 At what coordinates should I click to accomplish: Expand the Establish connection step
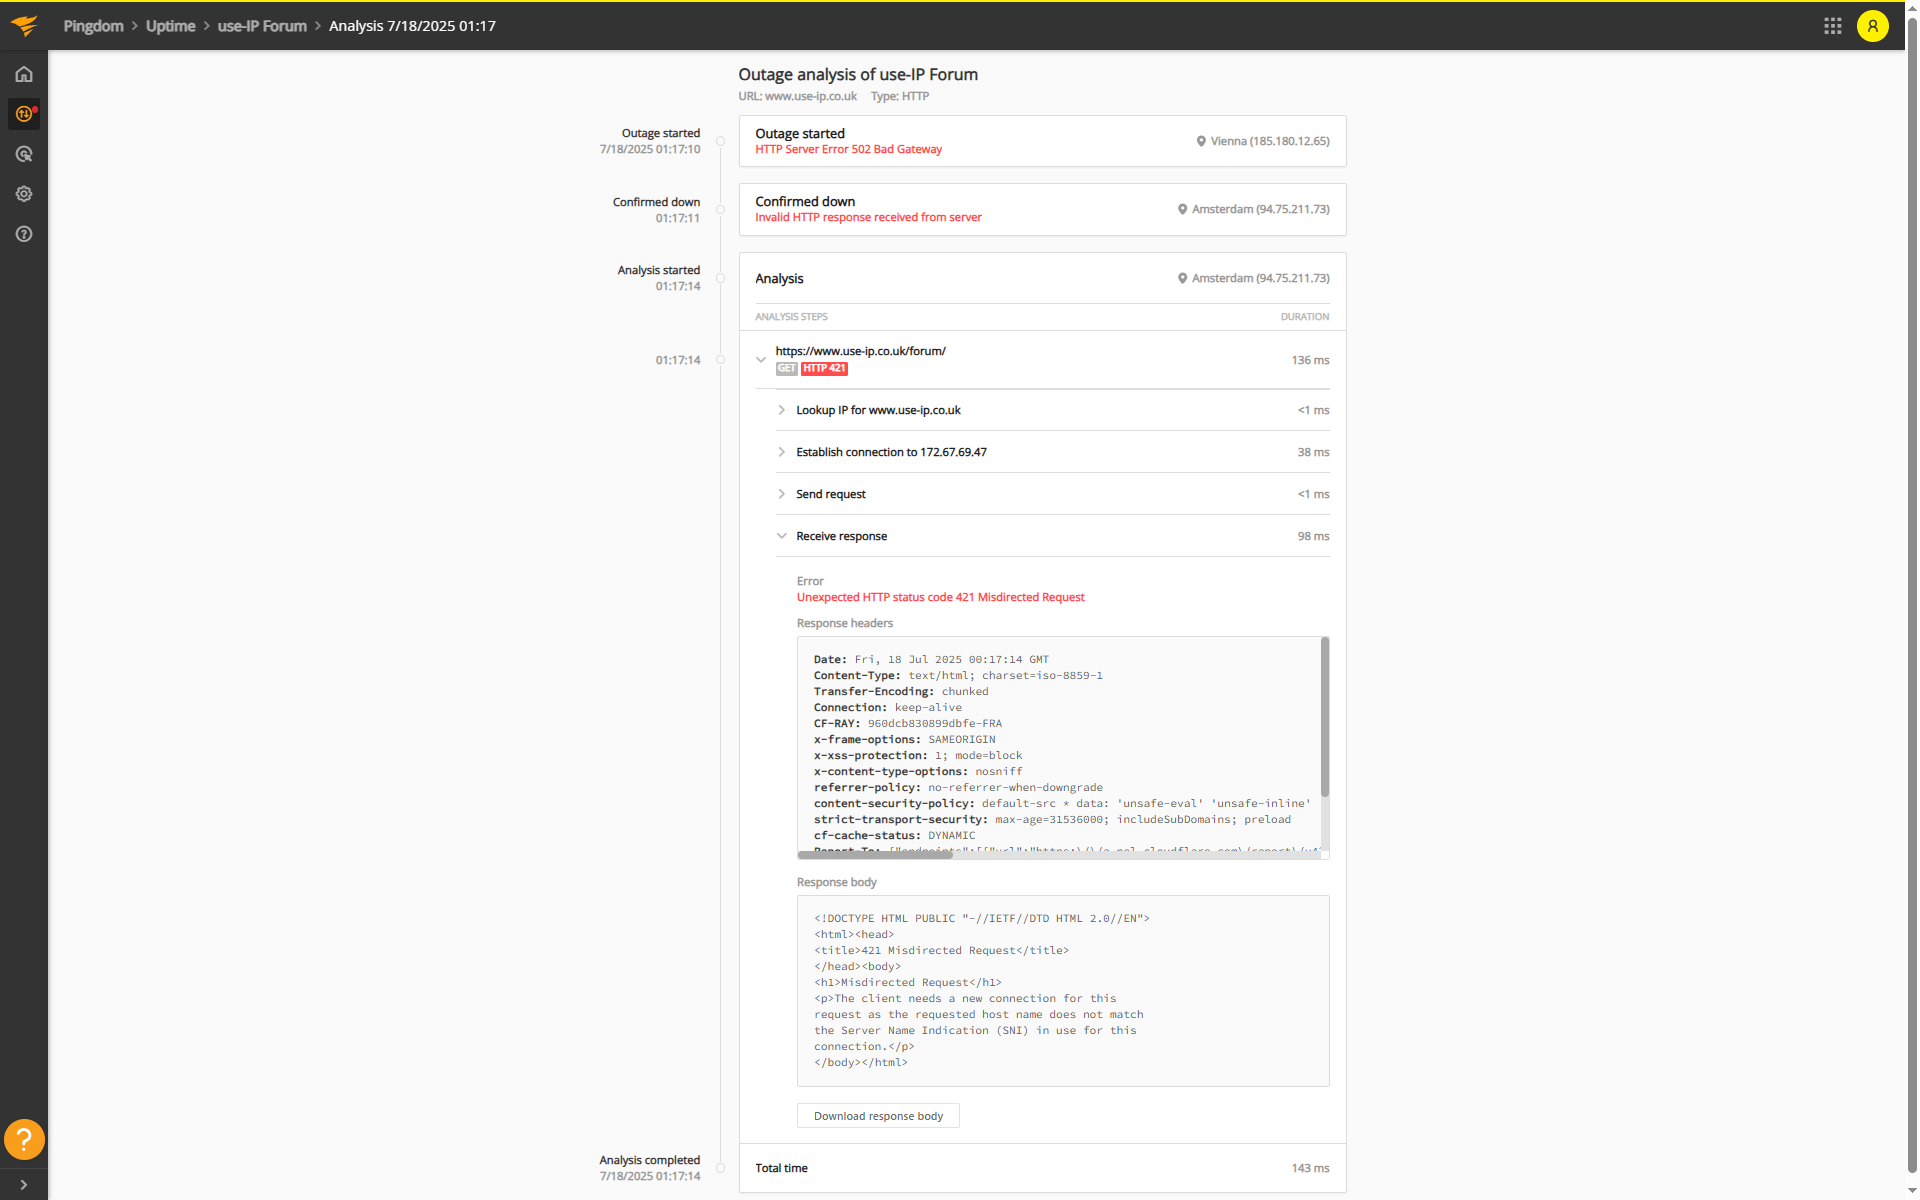coord(781,452)
